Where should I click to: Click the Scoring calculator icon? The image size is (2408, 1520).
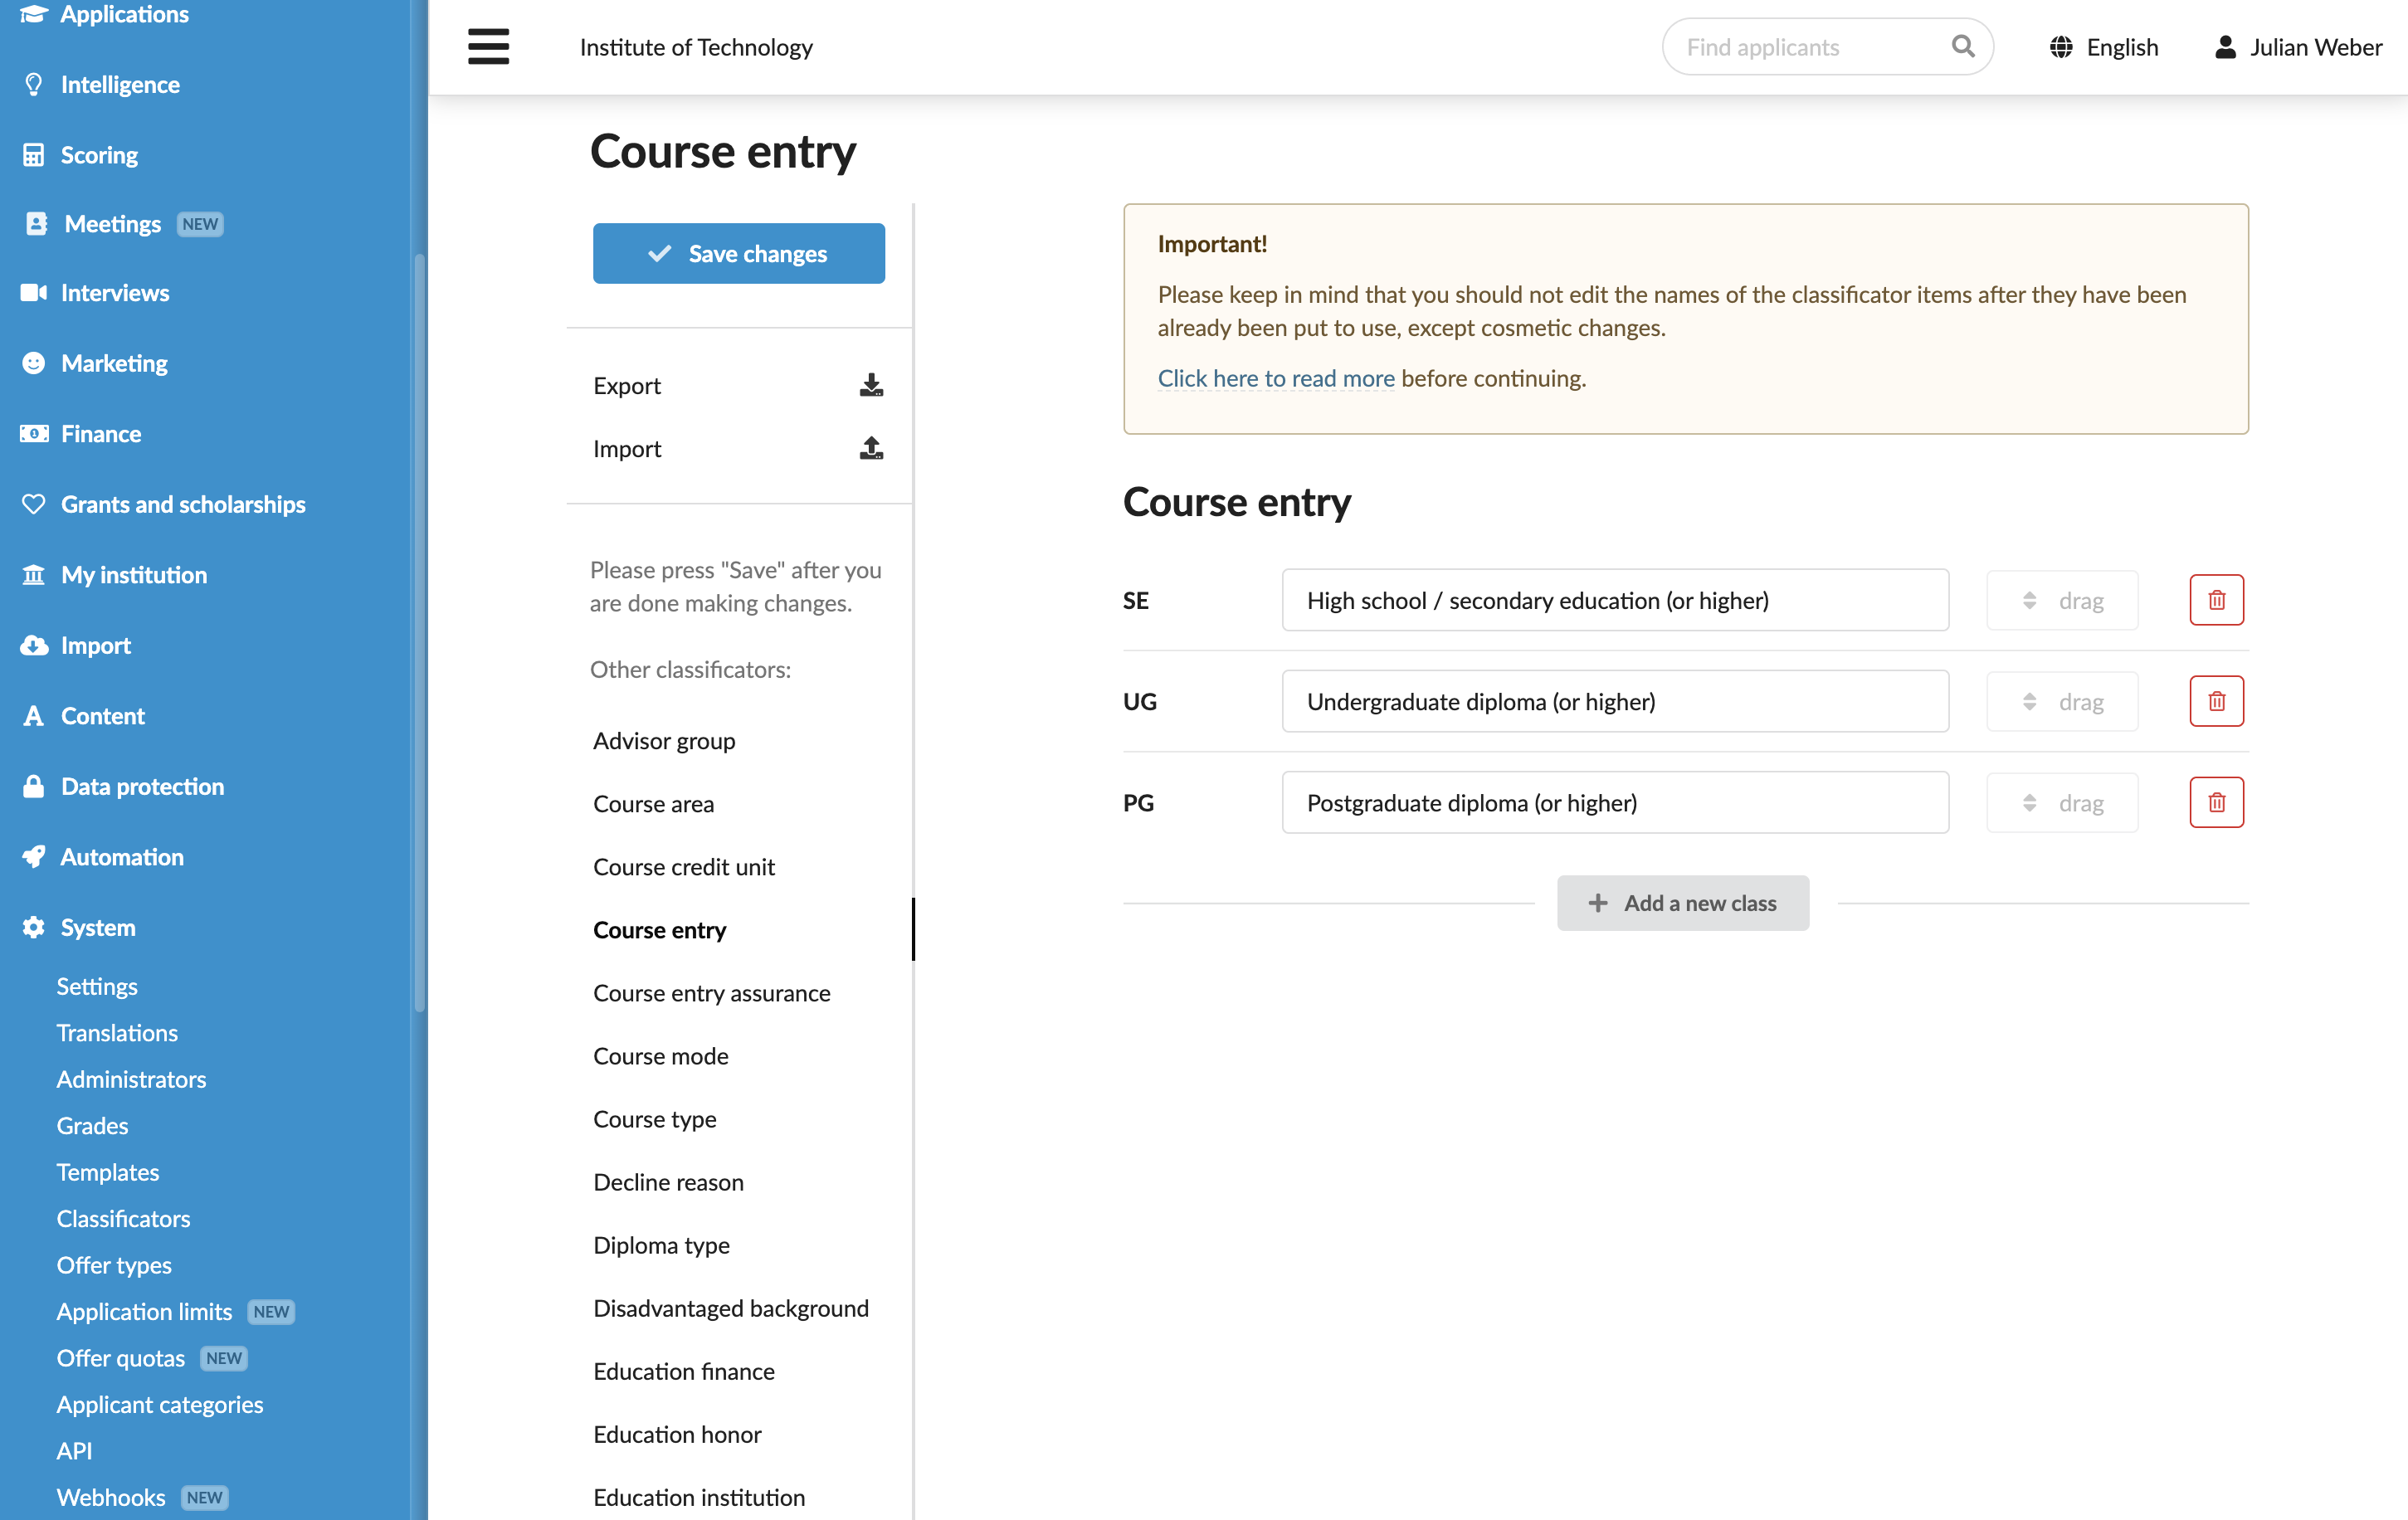(x=34, y=155)
